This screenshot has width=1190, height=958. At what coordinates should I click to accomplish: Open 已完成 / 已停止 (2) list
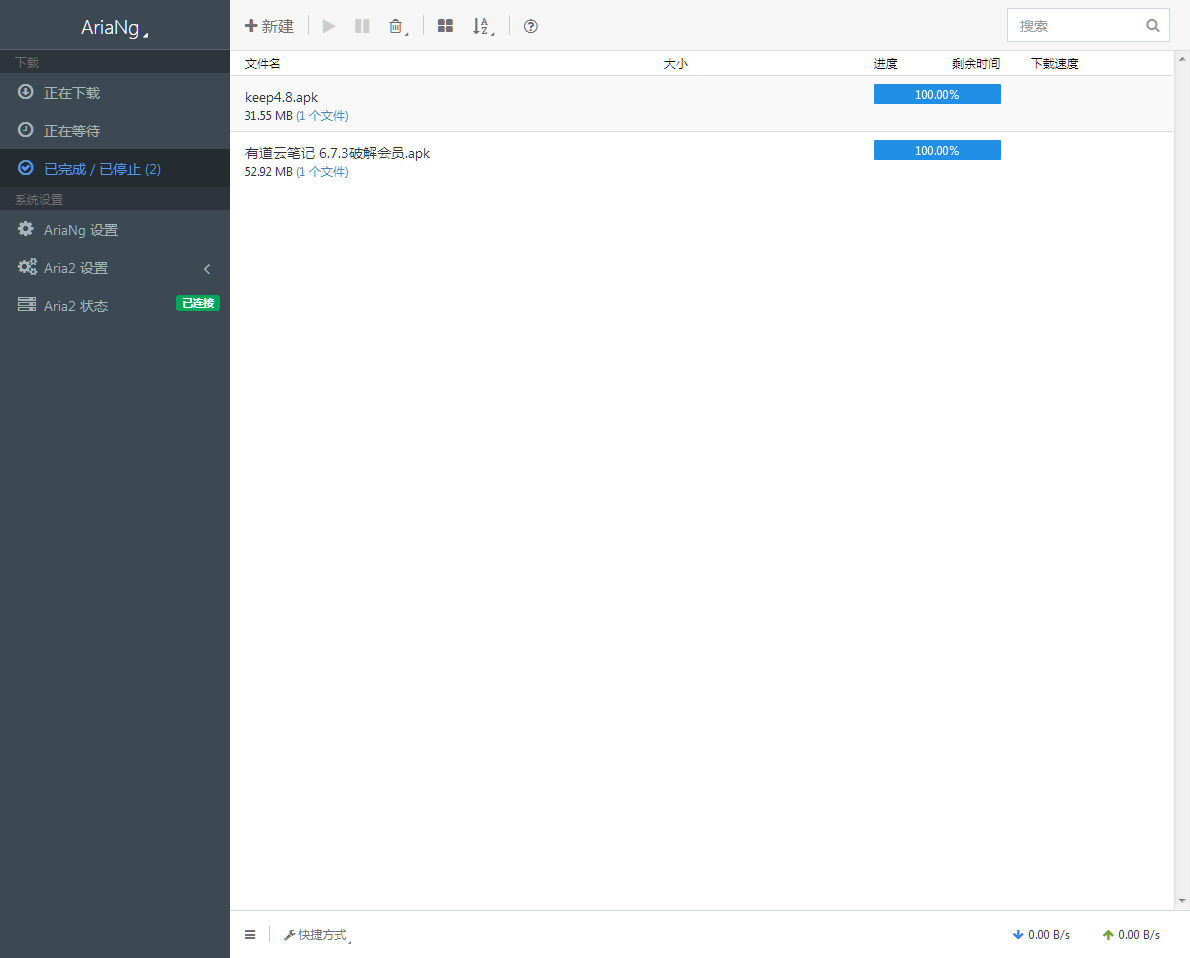pos(115,169)
